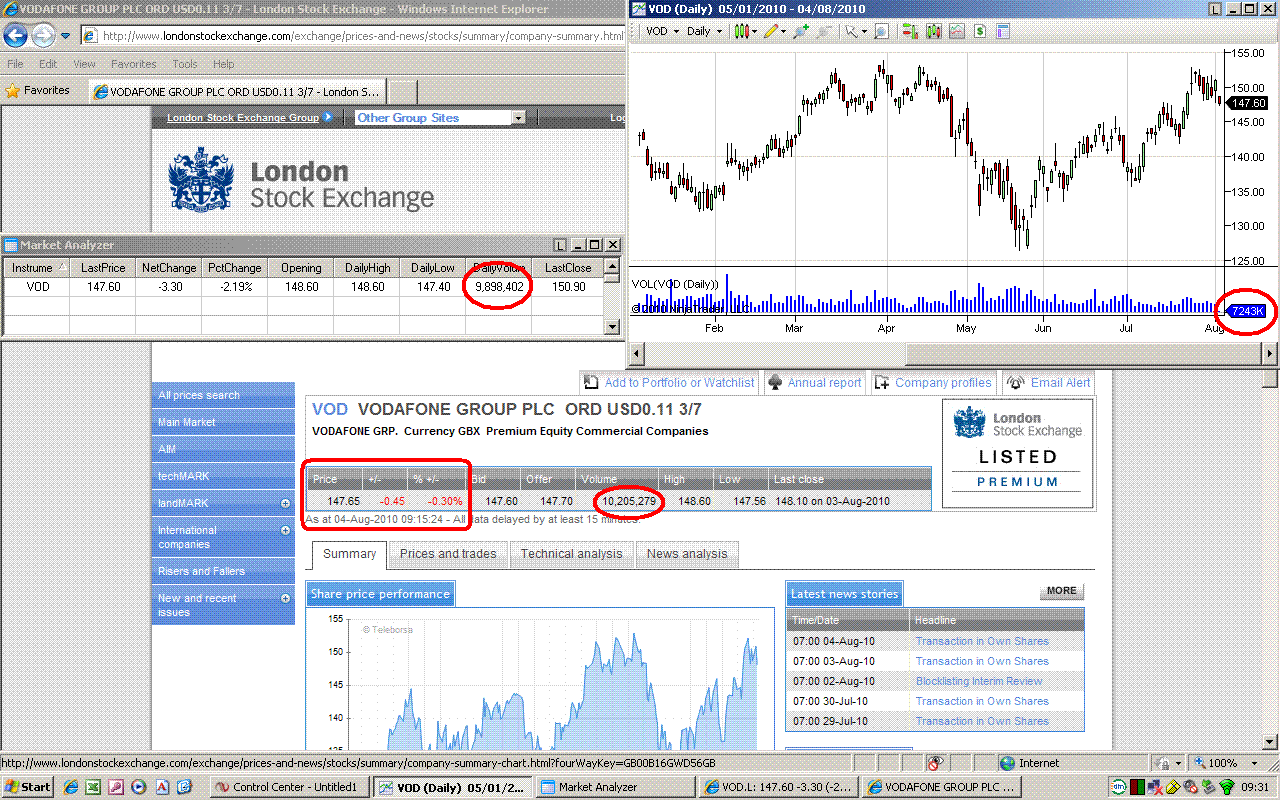Expand New and recent issues plus icon
Image resolution: width=1280 pixels, height=800 pixels.
tap(285, 599)
